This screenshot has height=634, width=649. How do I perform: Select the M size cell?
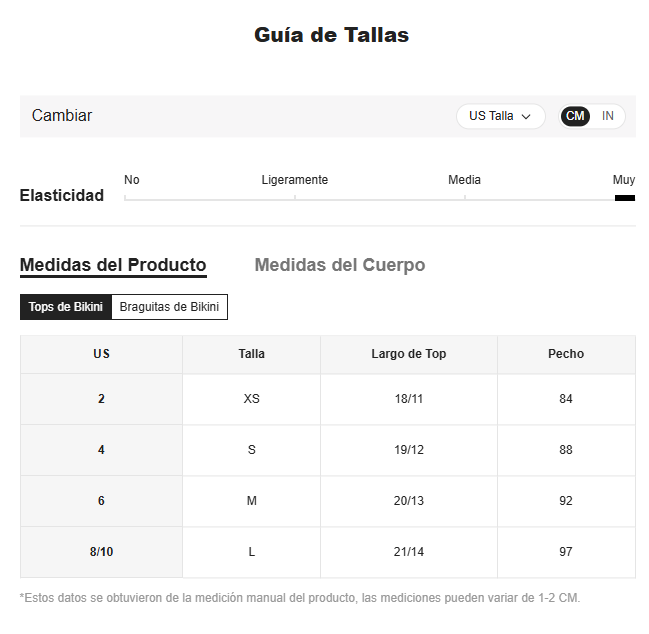click(x=251, y=501)
